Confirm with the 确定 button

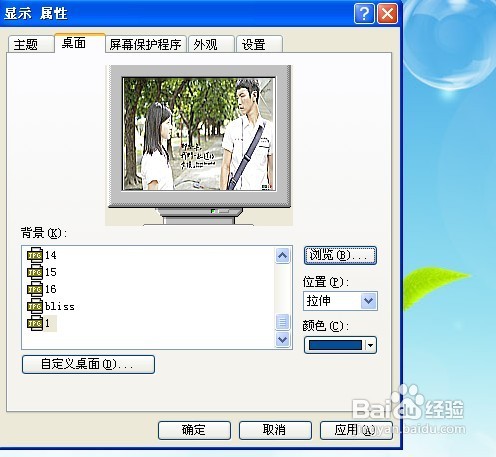(194, 430)
